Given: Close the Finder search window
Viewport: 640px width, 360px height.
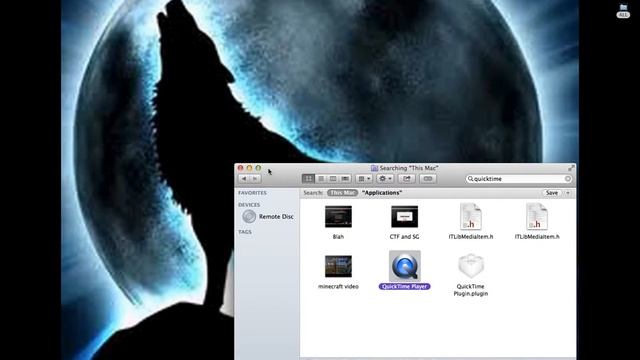Looking at the screenshot, I should 240,168.
